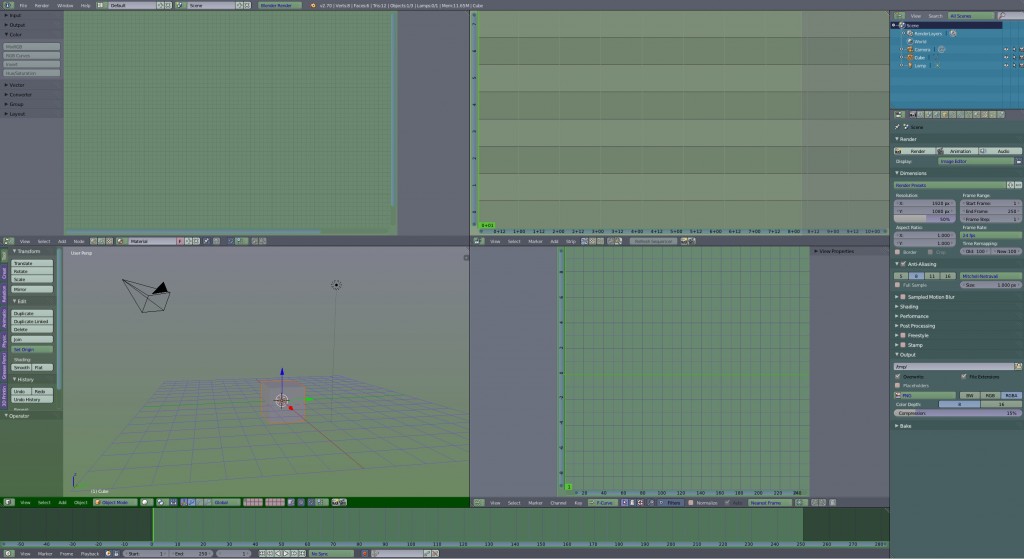Select the RGBA color mode button
1024x559 pixels.
click(1011, 395)
